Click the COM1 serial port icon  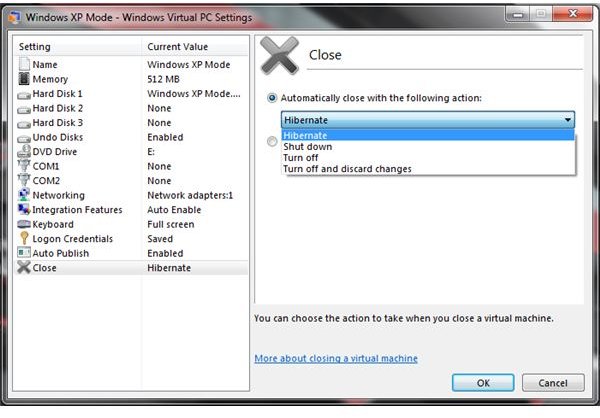coord(24,166)
